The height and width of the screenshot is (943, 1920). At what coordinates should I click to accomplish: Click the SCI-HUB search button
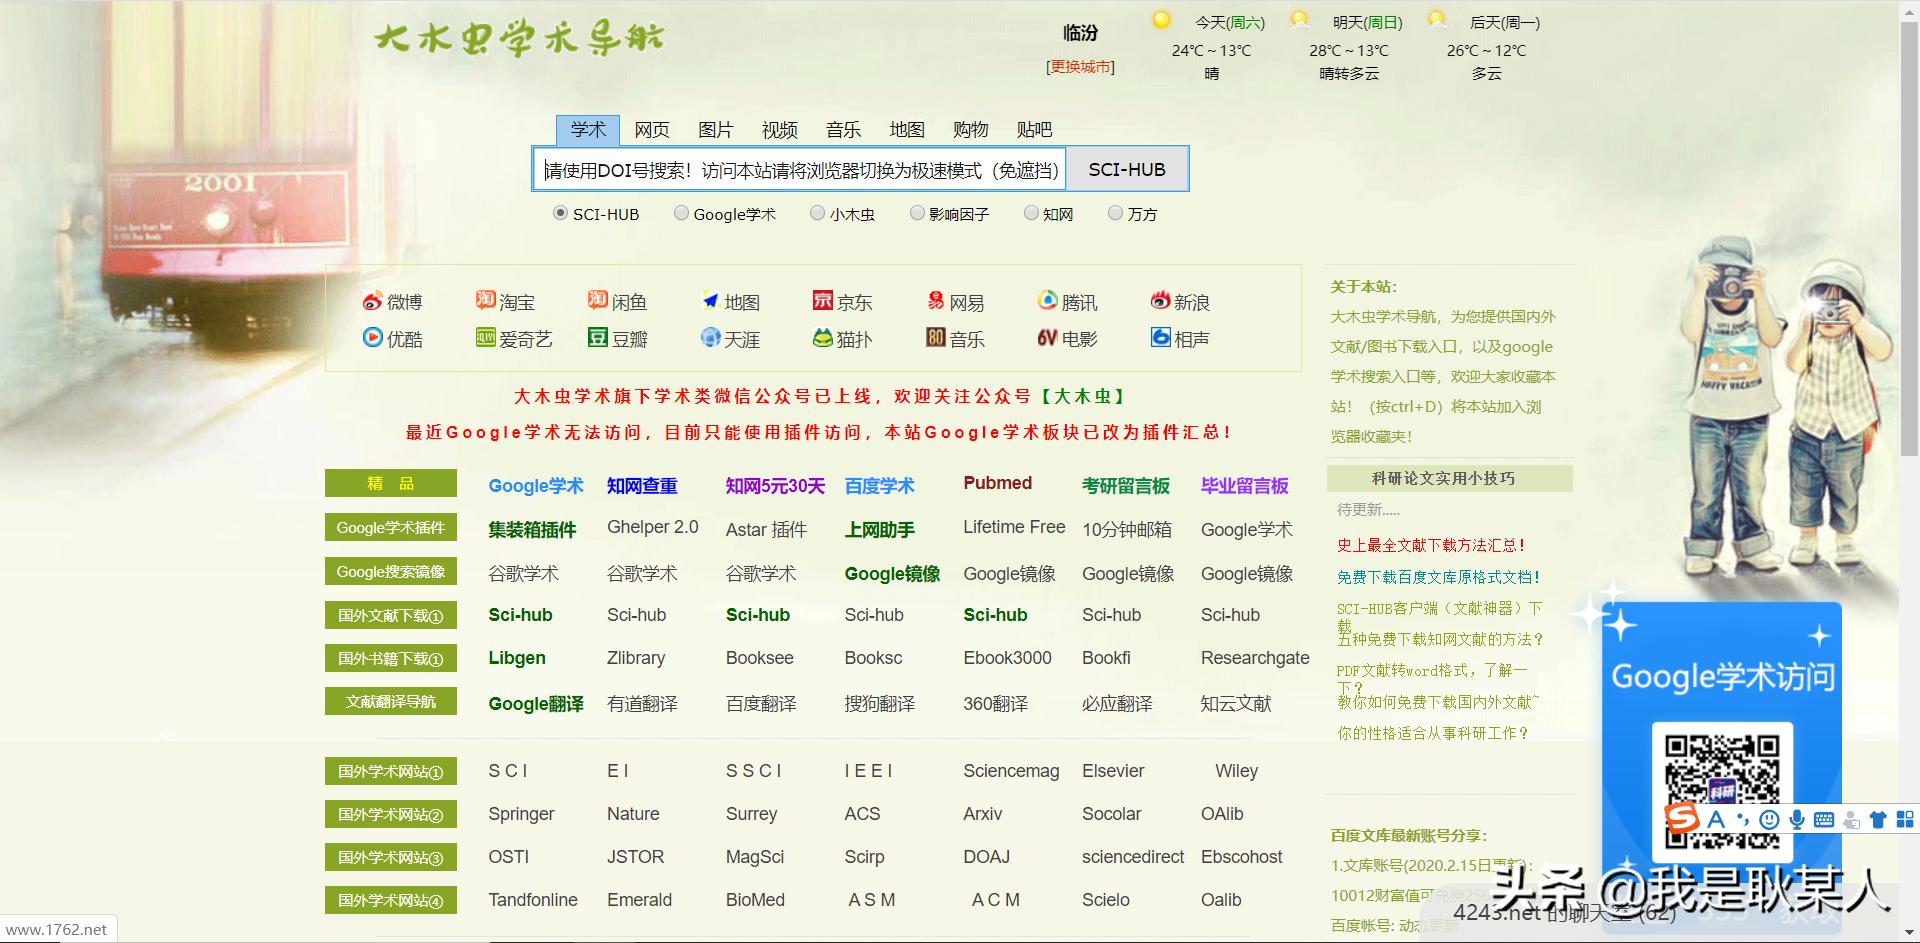1126,169
